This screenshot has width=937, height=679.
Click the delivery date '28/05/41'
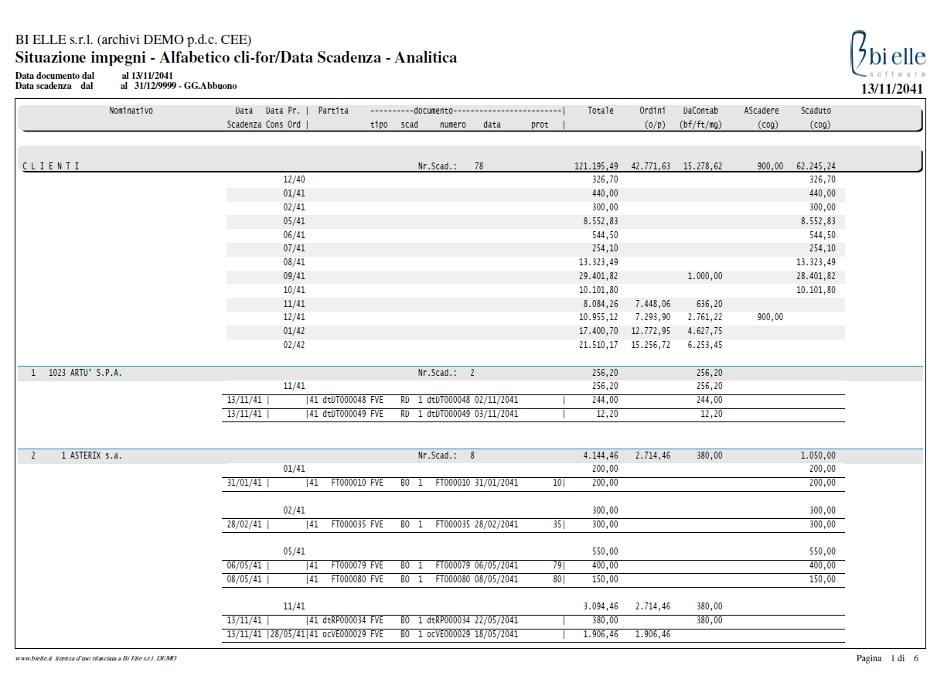pyautogui.click(x=288, y=634)
